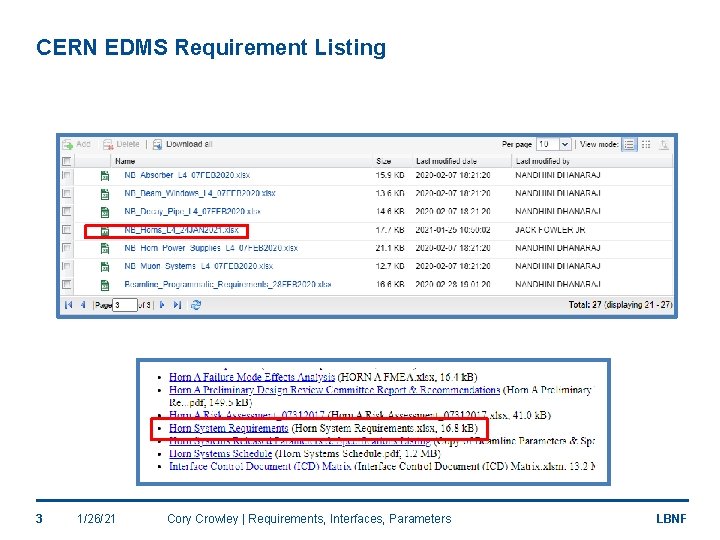Go to last page of listing
720x540 pixels.
[177, 305]
